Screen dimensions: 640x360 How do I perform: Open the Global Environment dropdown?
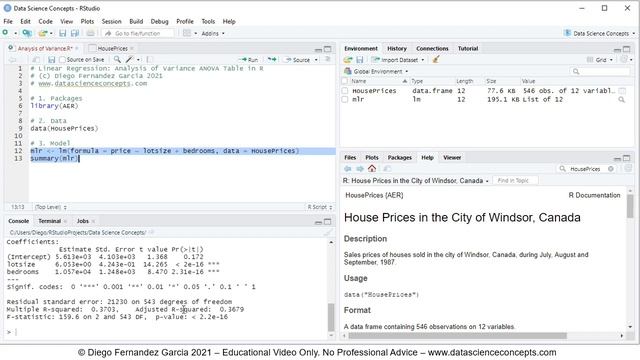pyautogui.click(x=376, y=71)
